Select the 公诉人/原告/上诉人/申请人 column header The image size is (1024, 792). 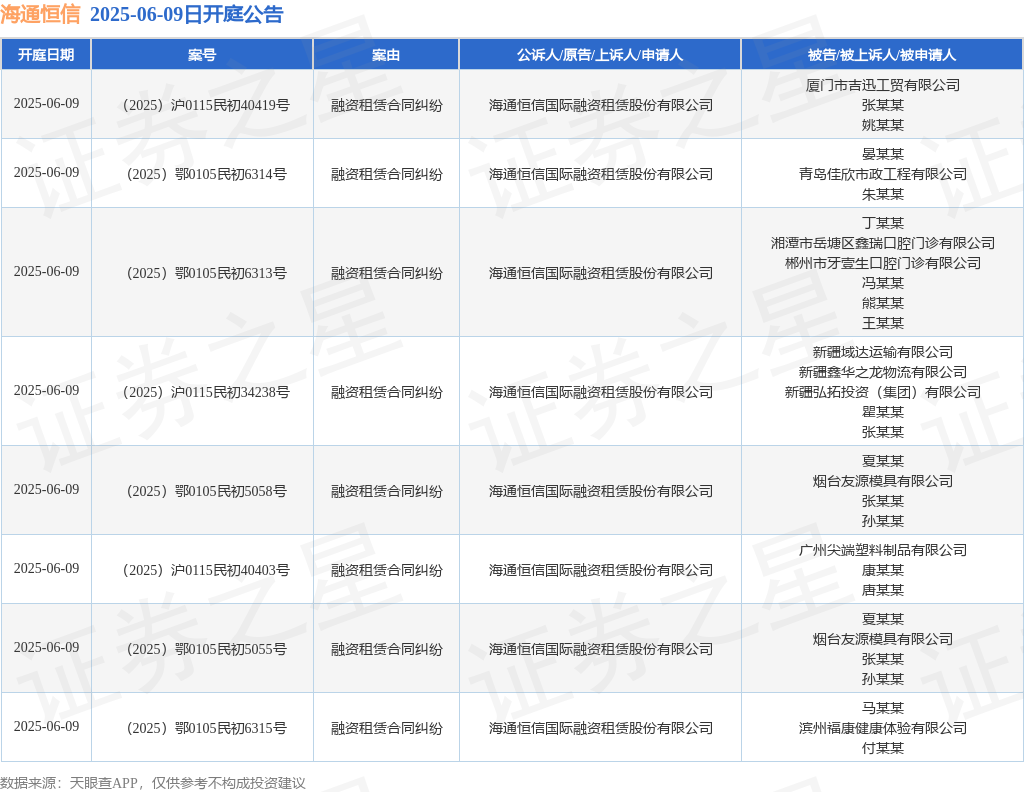point(600,55)
